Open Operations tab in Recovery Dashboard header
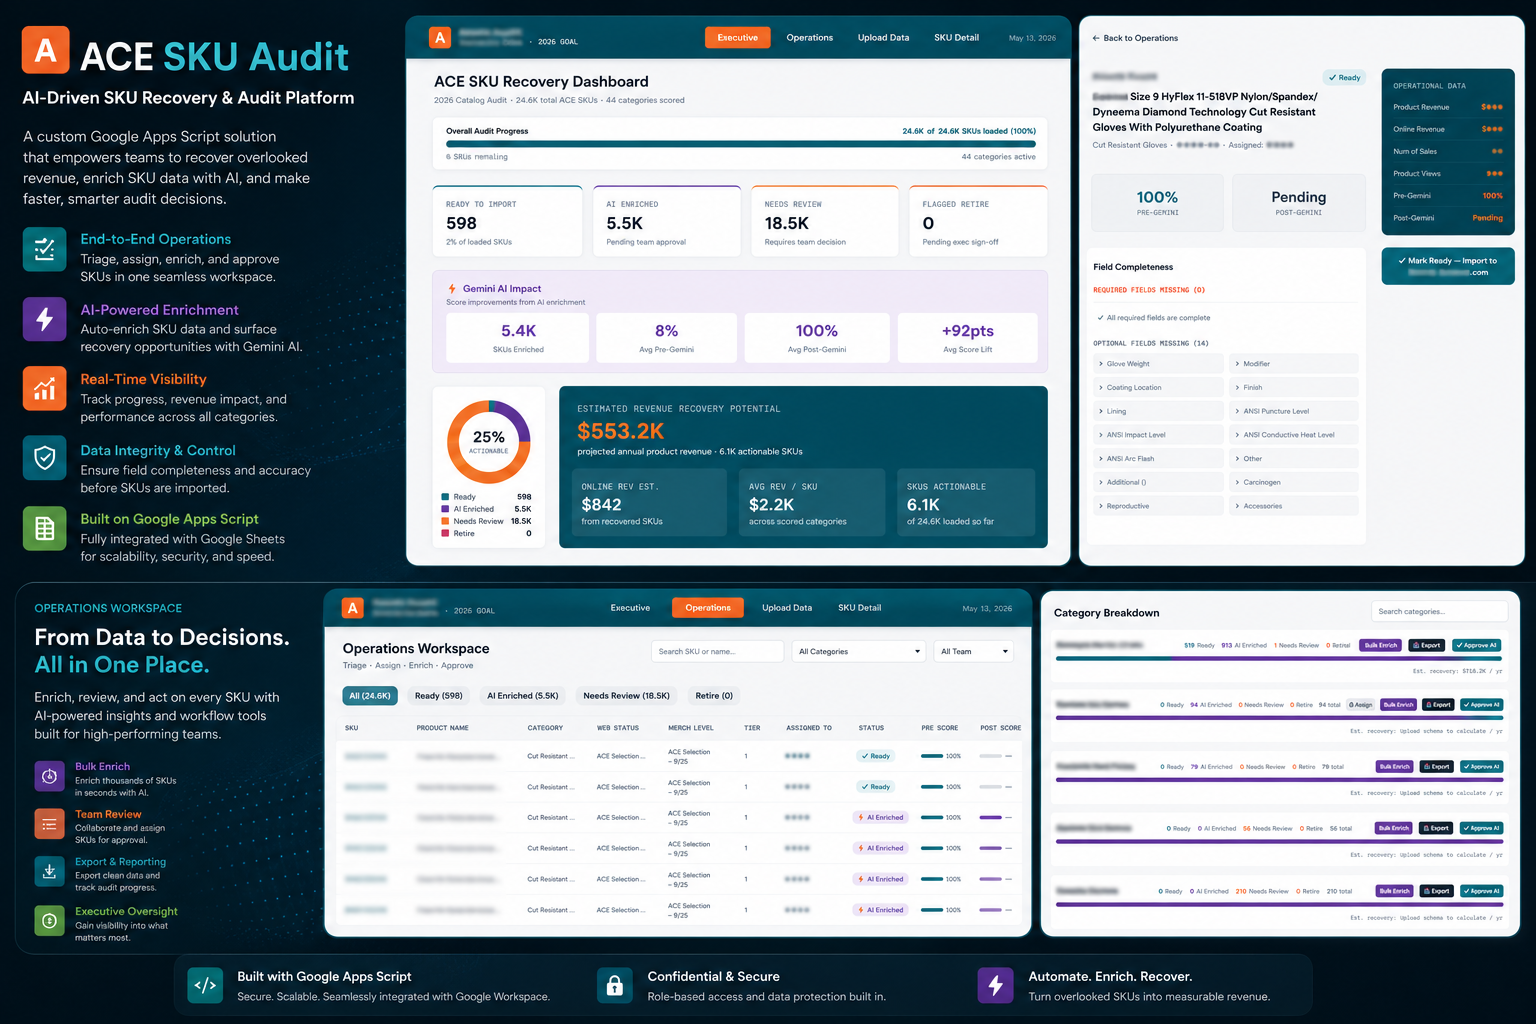This screenshot has width=1536, height=1024. pos(810,38)
